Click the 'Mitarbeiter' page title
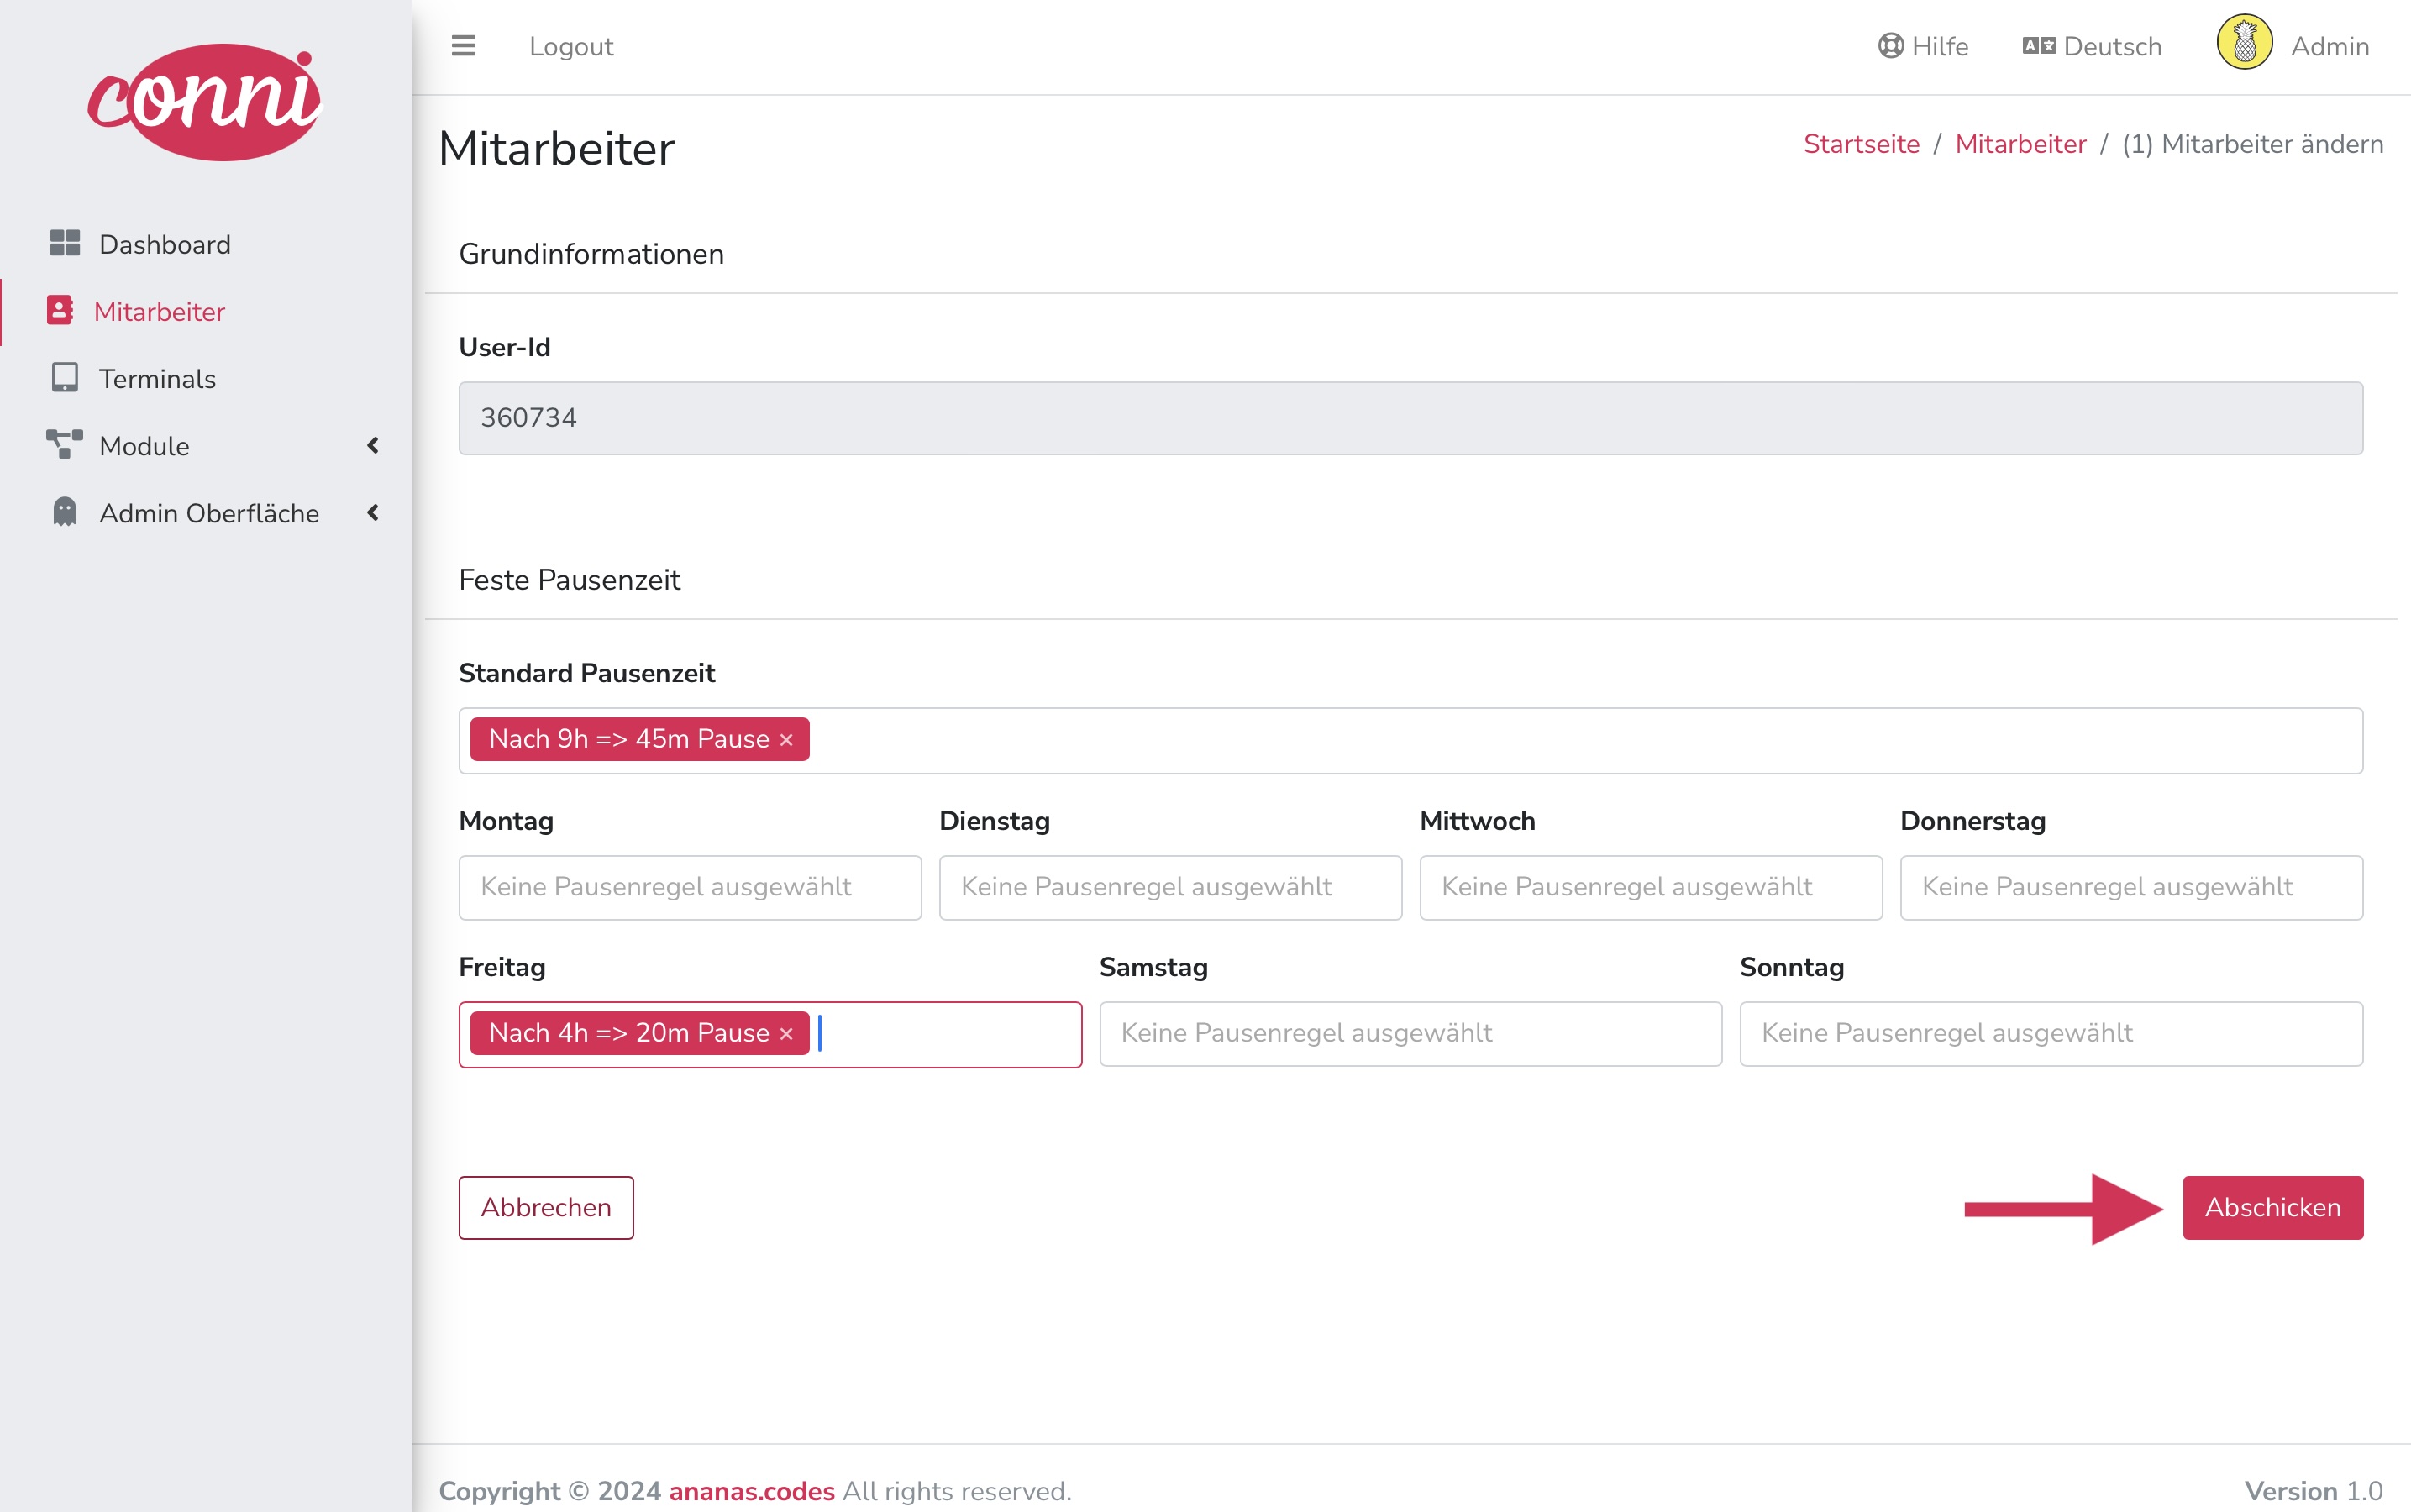The width and height of the screenshot is (2411, 1512). click(556, 149)
